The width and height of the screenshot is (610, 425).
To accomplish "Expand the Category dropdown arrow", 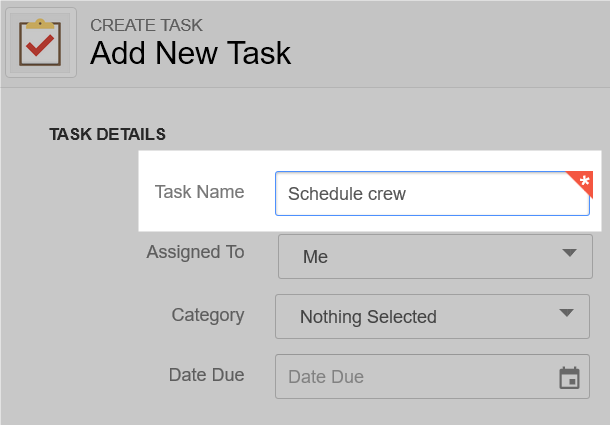I will [x=566, y=313].
